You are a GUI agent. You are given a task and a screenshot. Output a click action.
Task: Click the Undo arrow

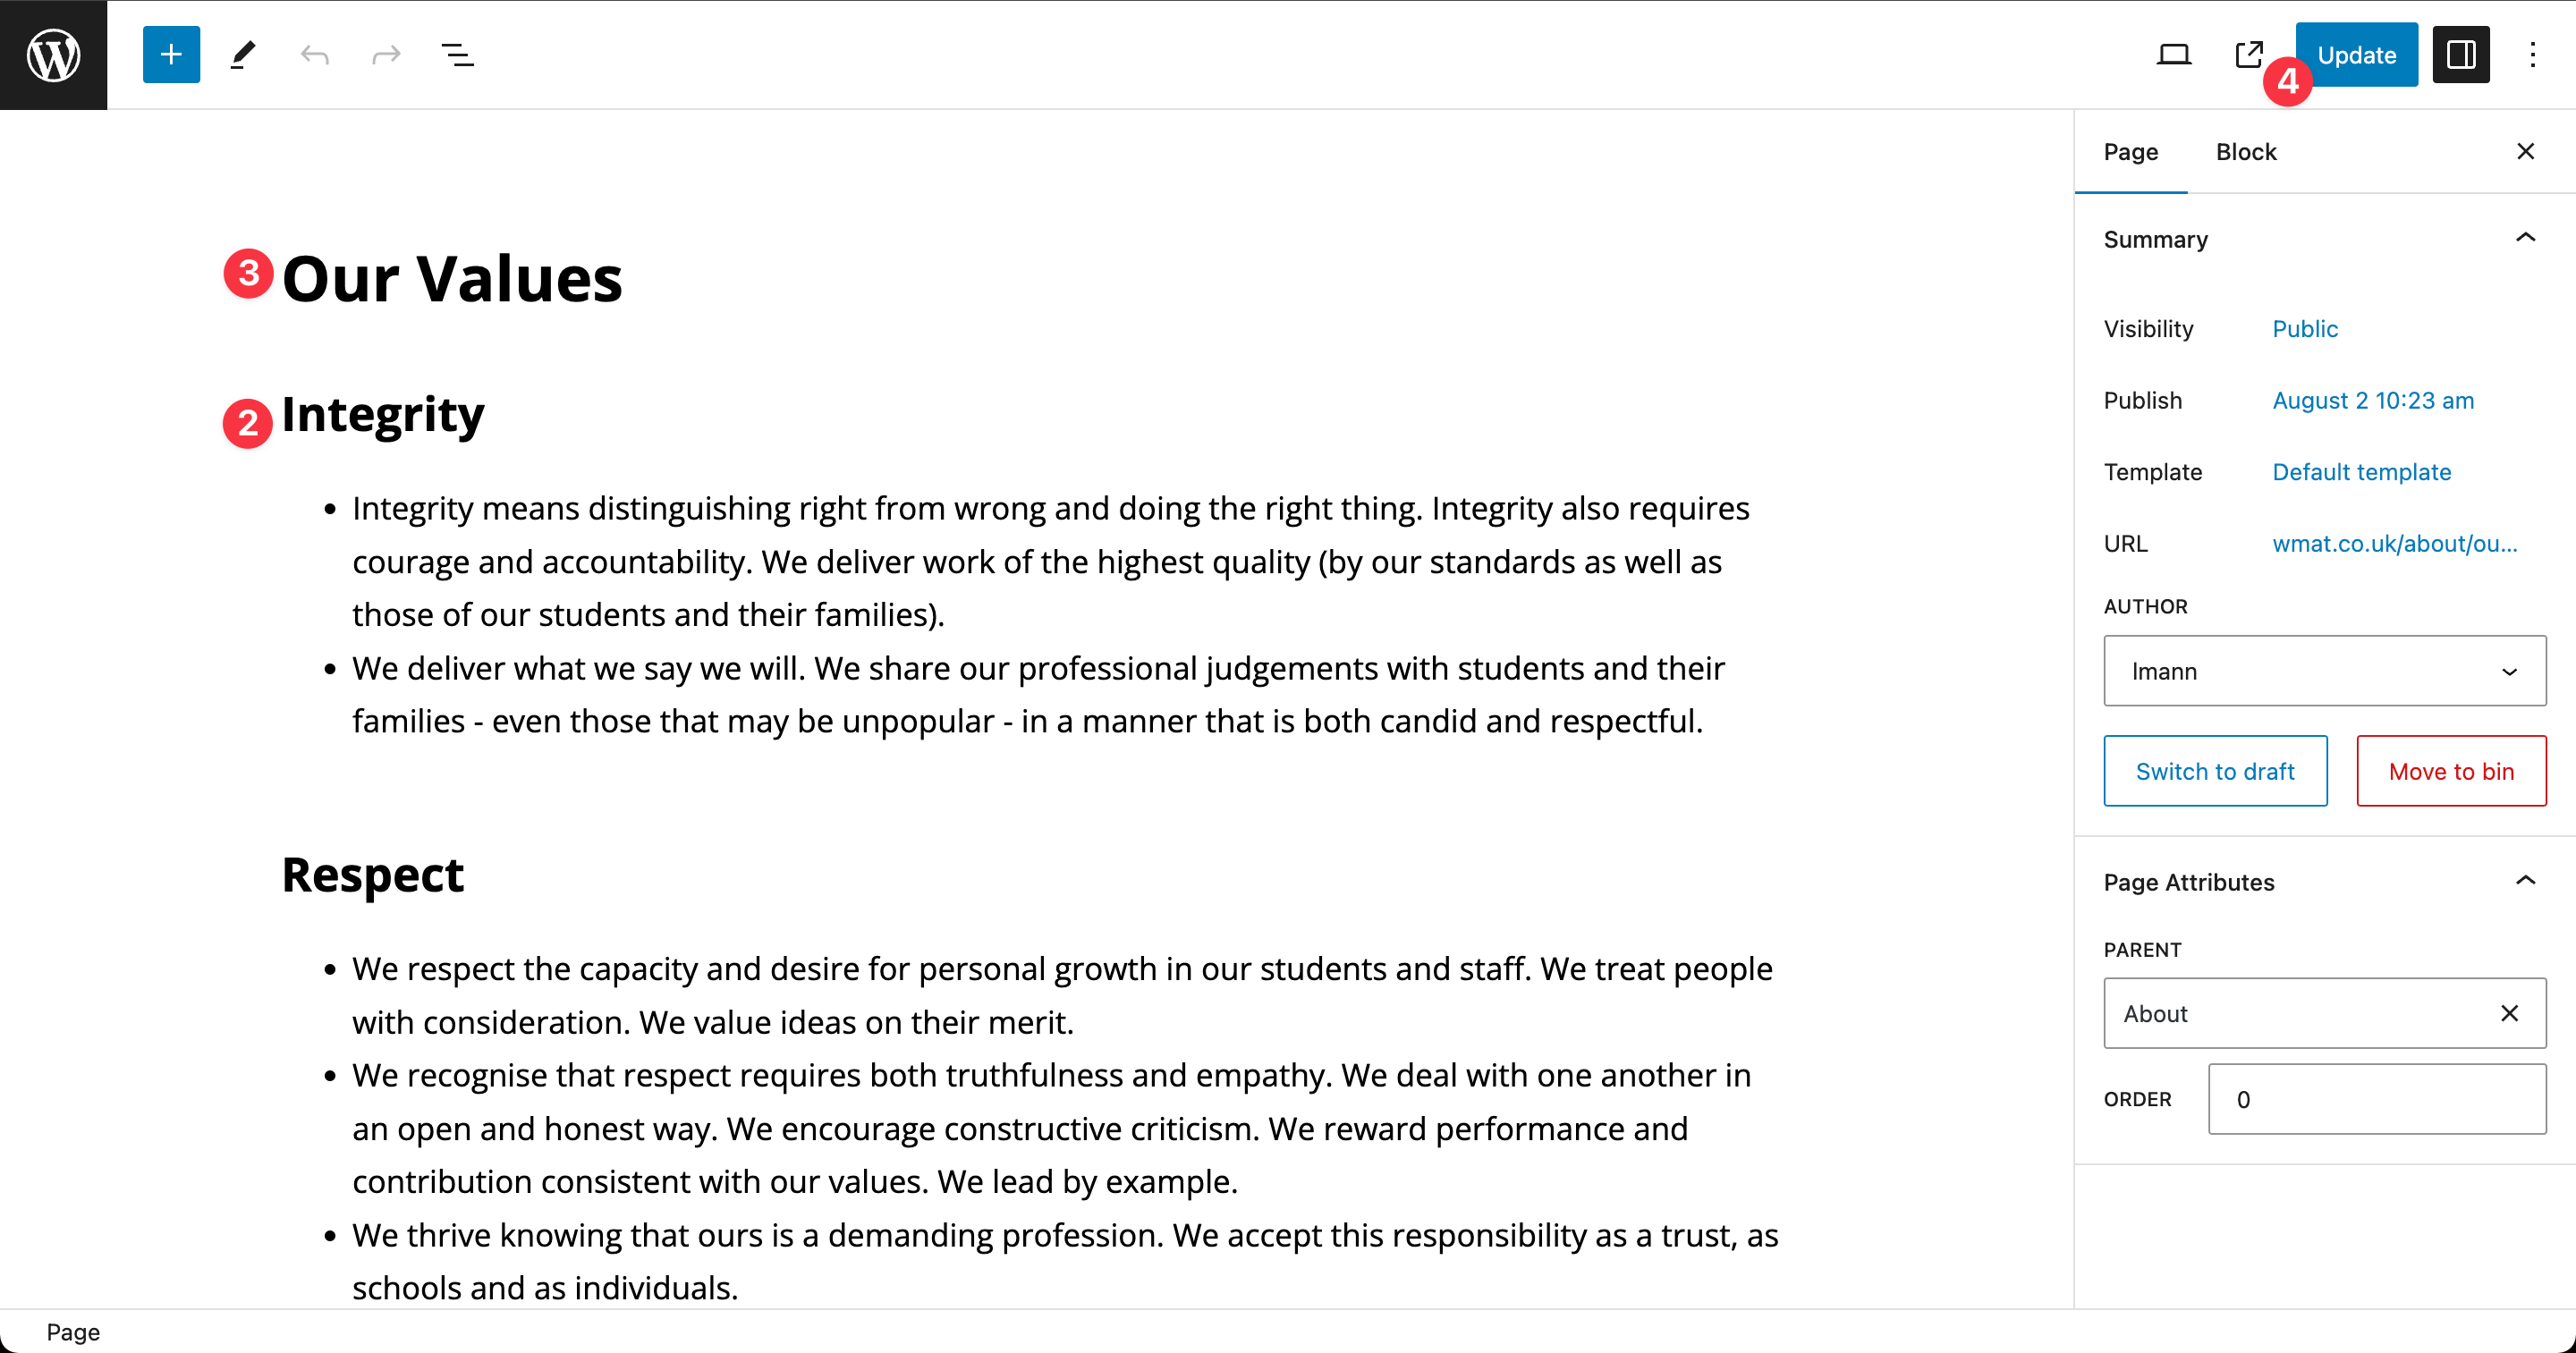[x=315, y=55]
